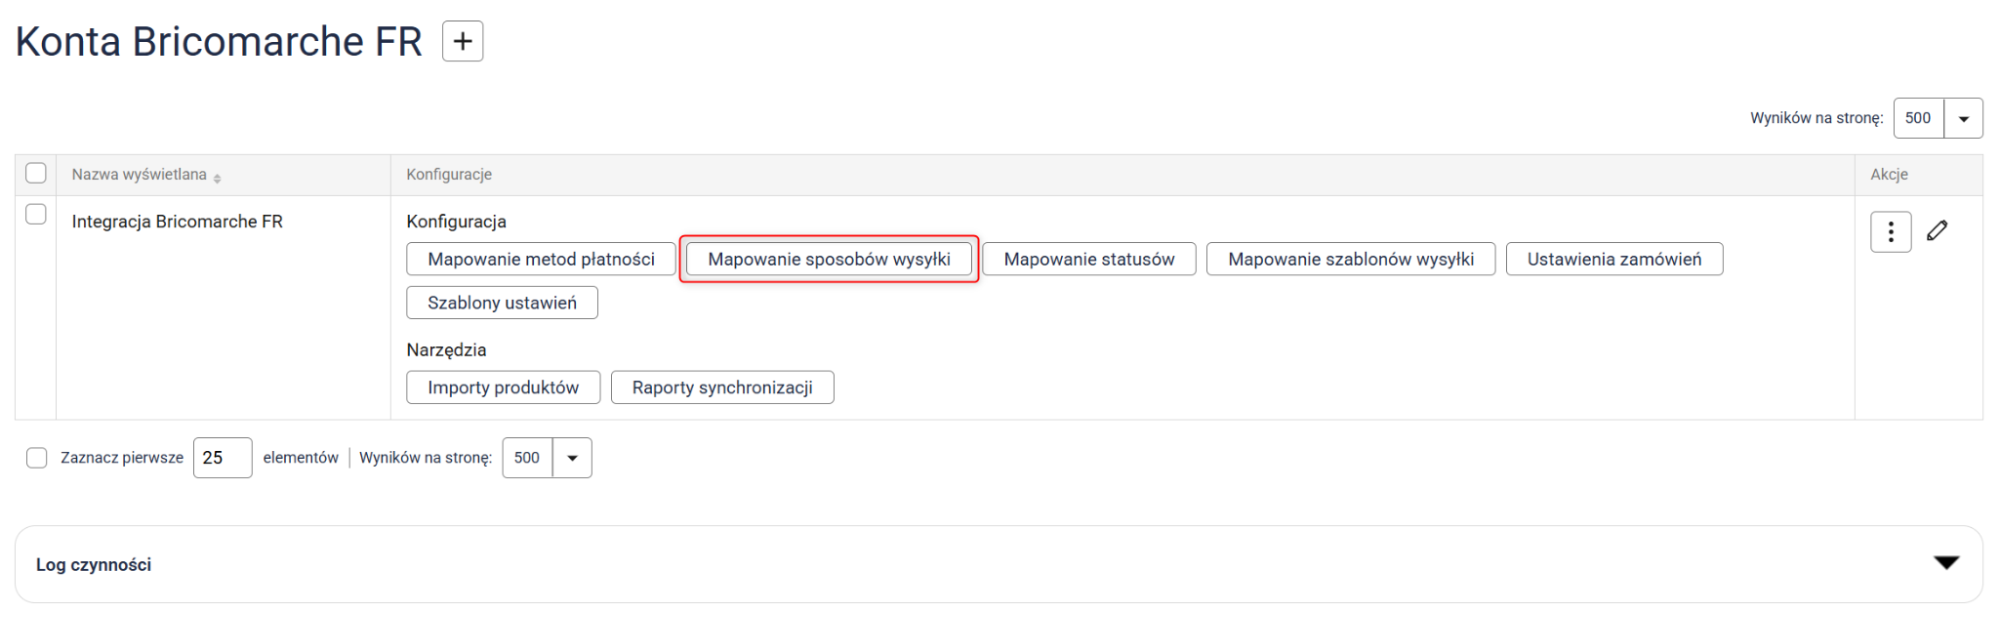
Task: Go to Ustawienia zamówień
Action: (1613, 259)
